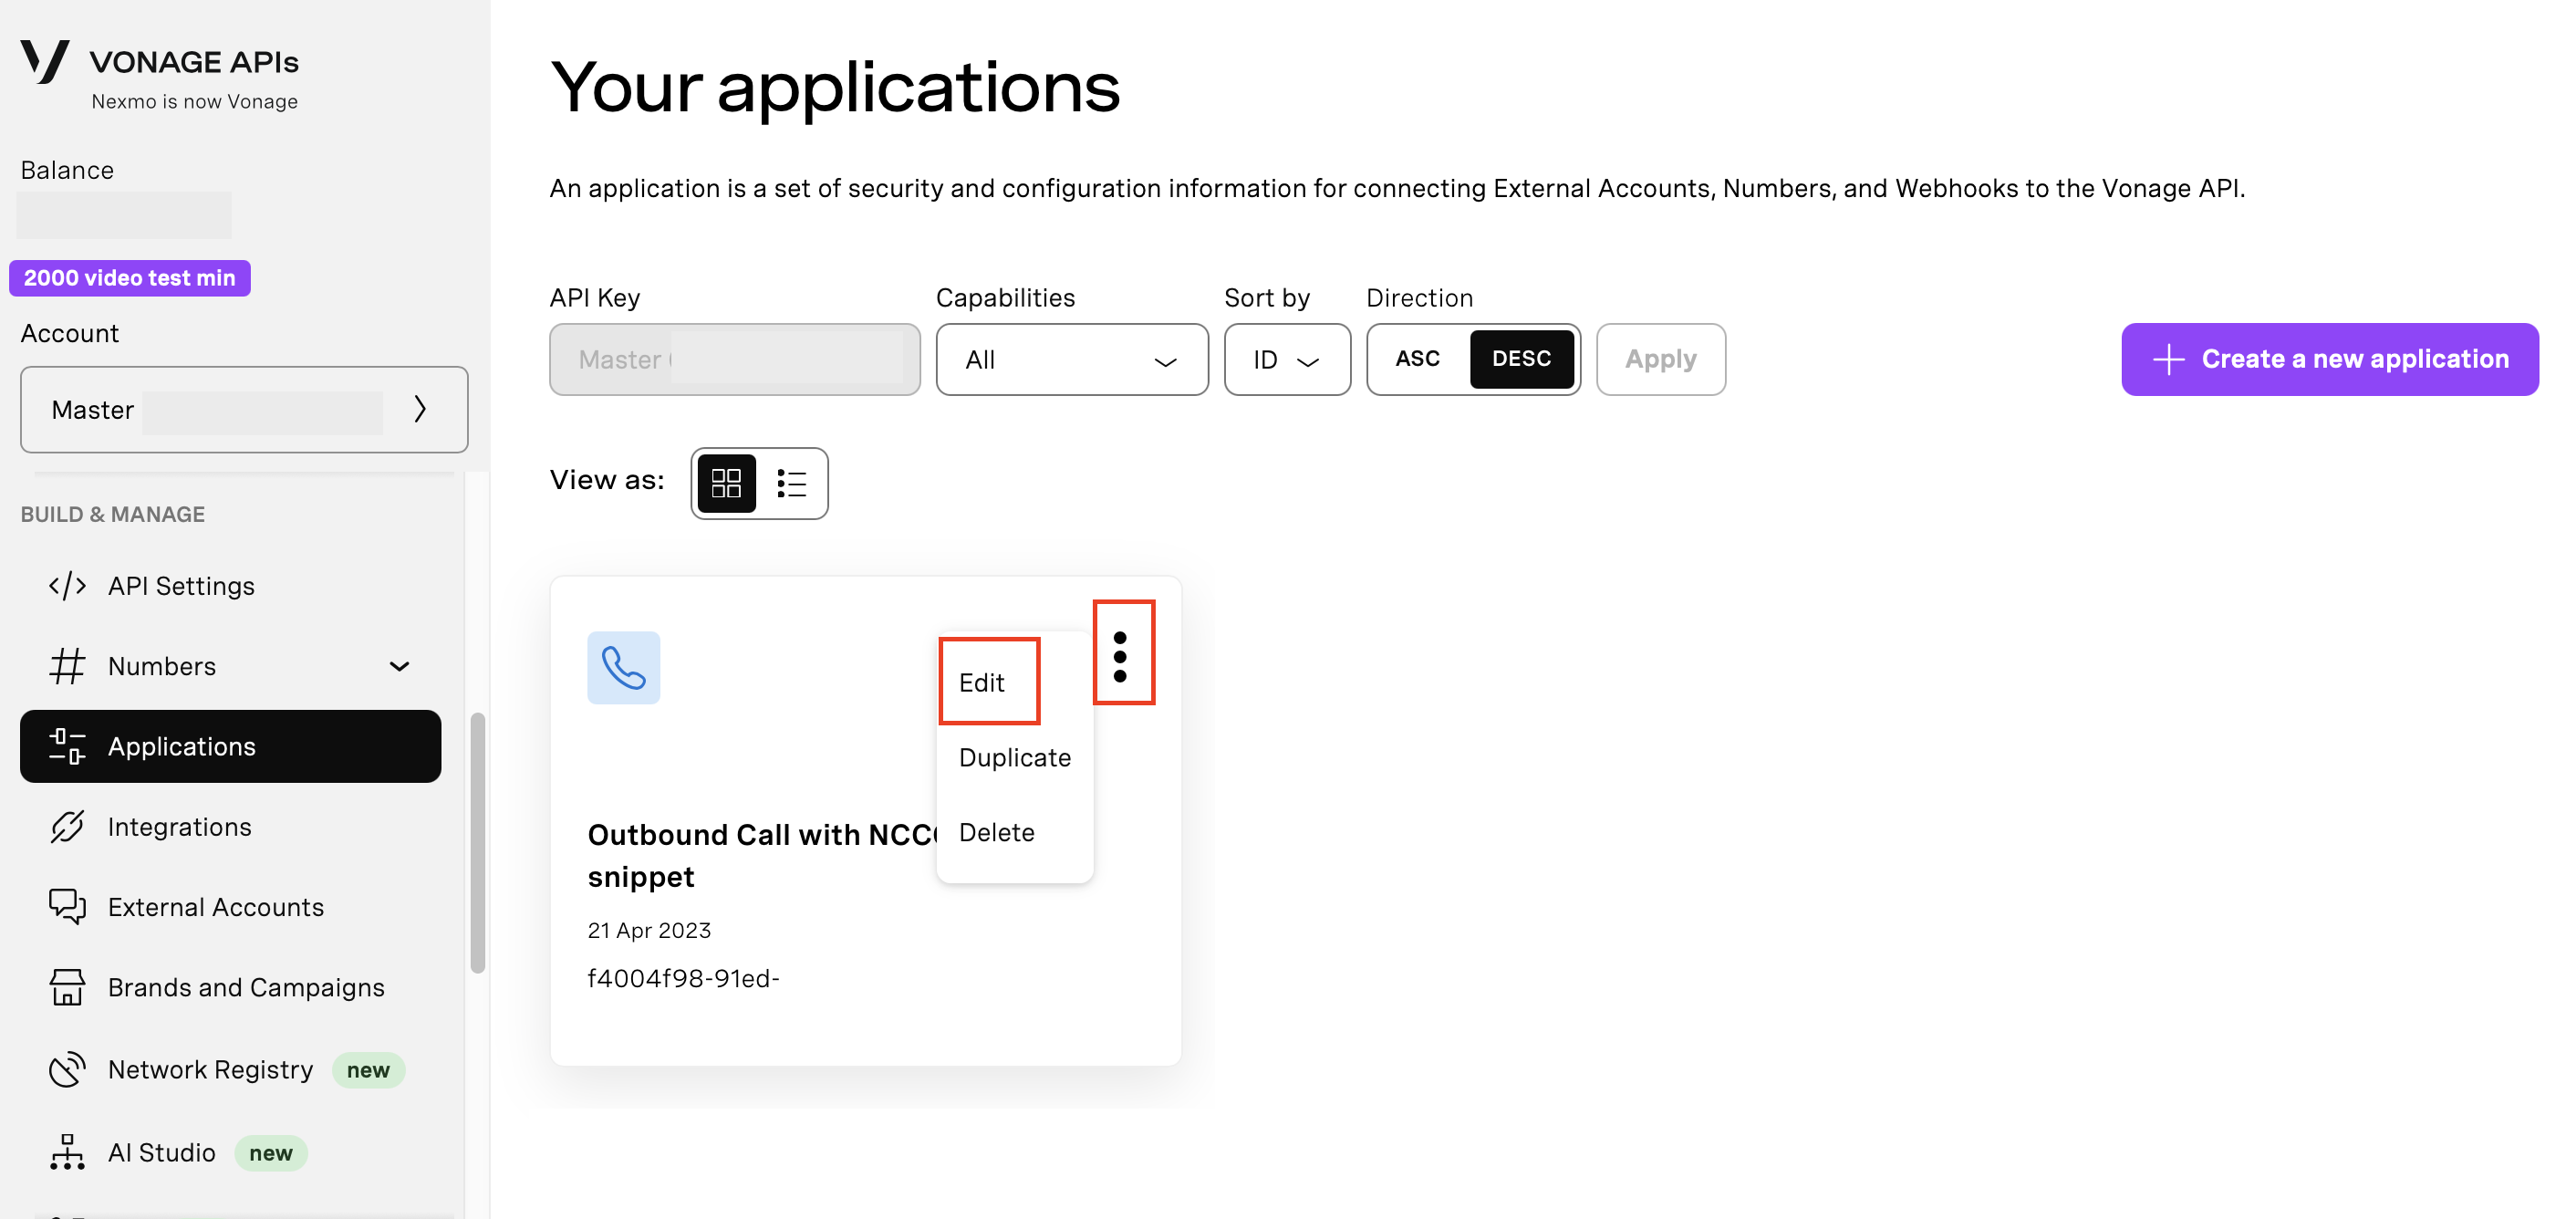2576x1219 pixels.
Task: Open the API Settings code icon
Action: tap(67, 586)
